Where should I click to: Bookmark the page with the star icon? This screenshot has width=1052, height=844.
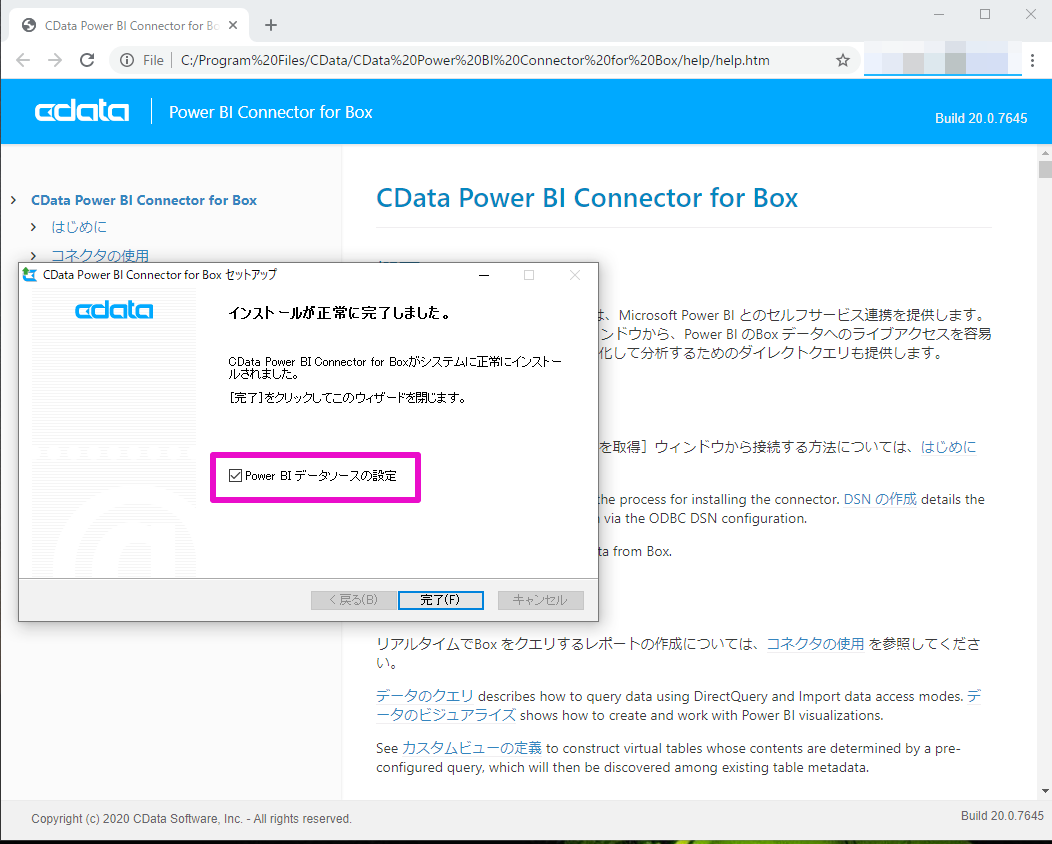click(x=843, y=60)
